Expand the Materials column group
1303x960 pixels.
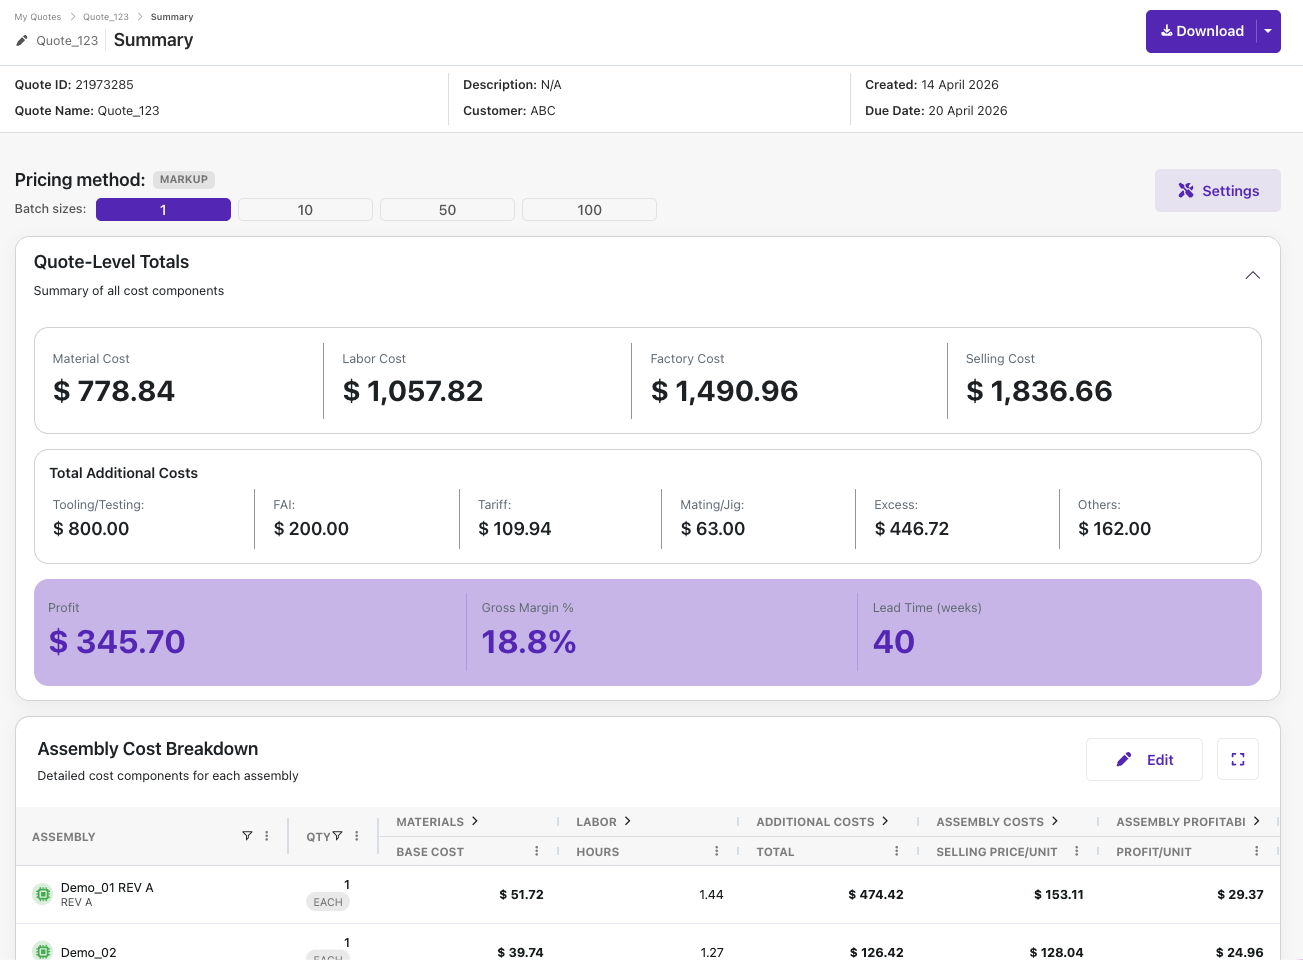475,821
